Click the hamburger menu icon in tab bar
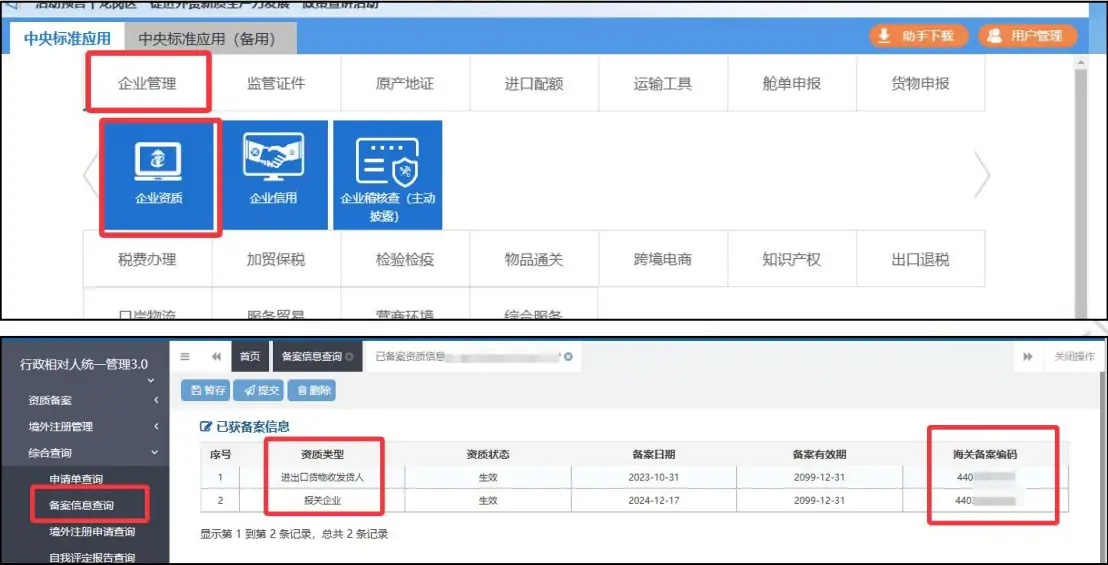1108x565 pixels. tap(185, 357)
